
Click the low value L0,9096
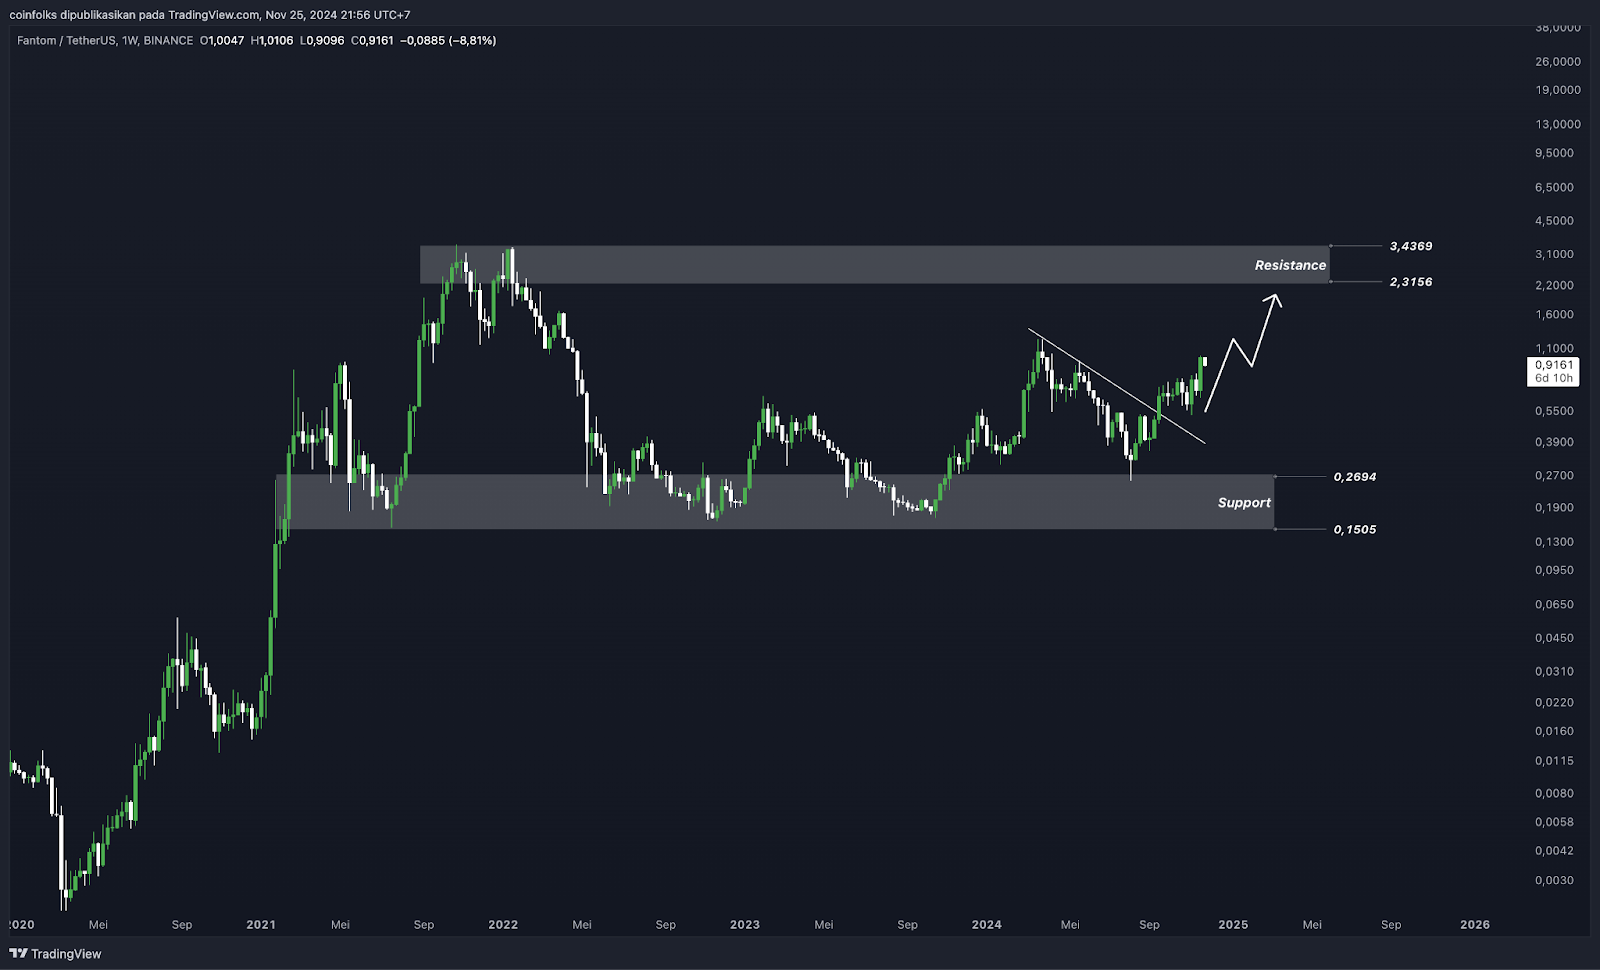(322, 41)
